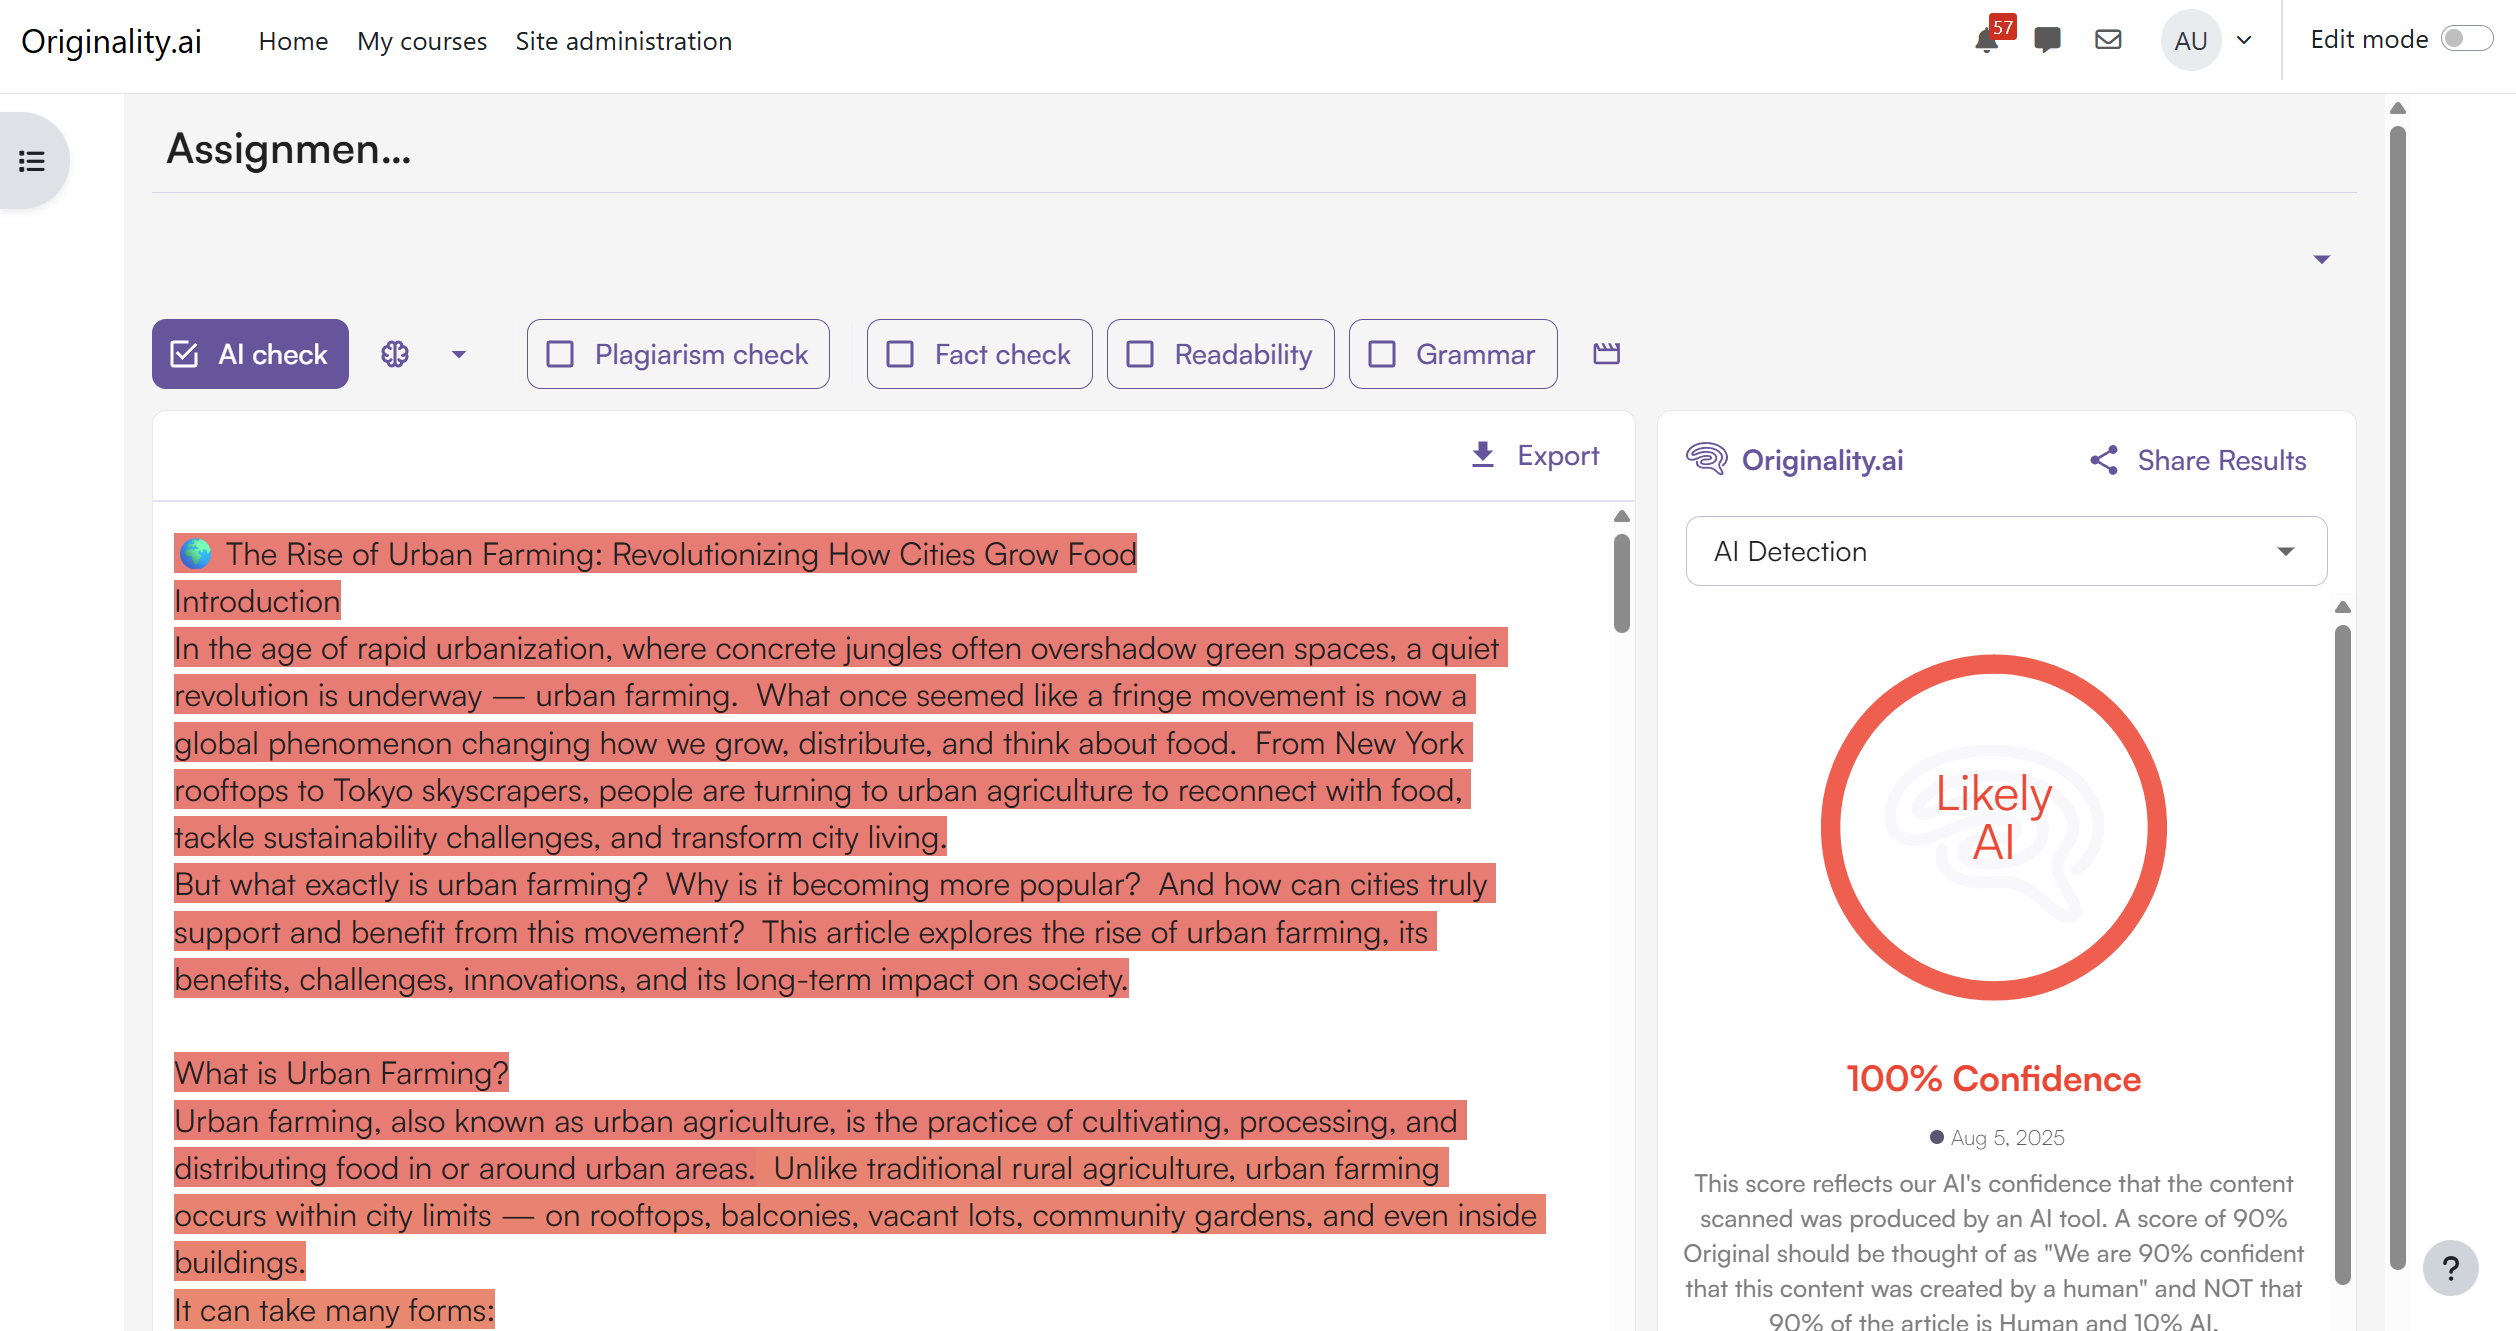Click the icon right of Grammar
This screenshot has height=1331, width=2516.
[1606, 354]
